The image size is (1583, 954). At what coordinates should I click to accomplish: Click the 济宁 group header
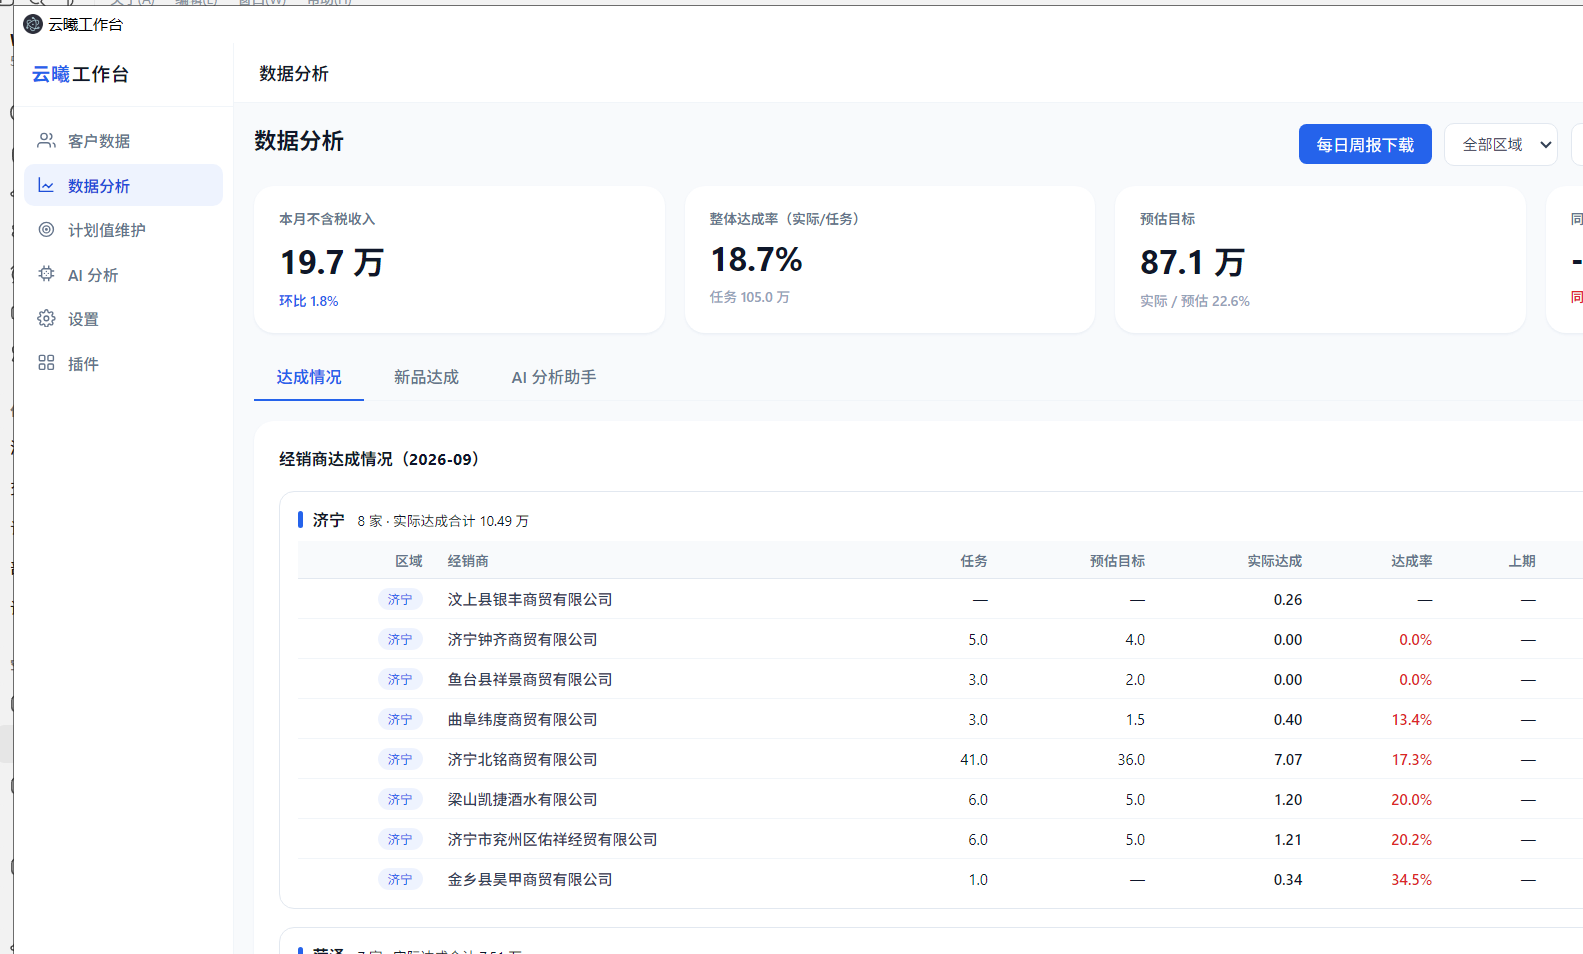(328, 520)
